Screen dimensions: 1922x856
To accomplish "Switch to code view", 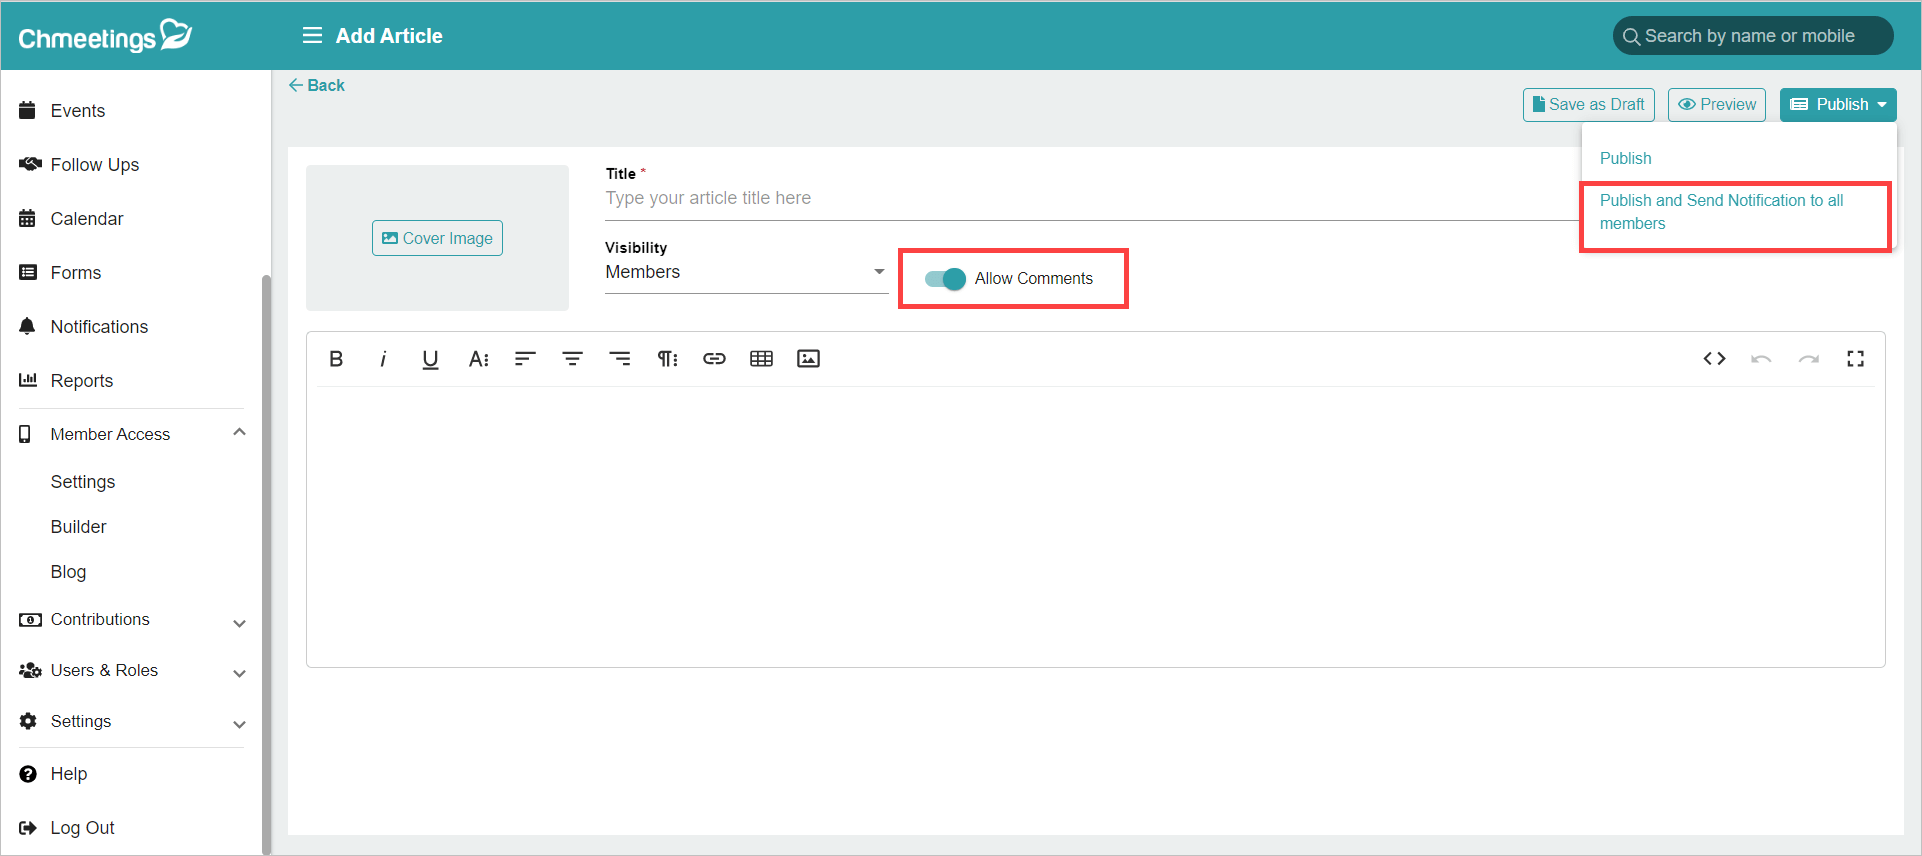I will click(1714, 359).
